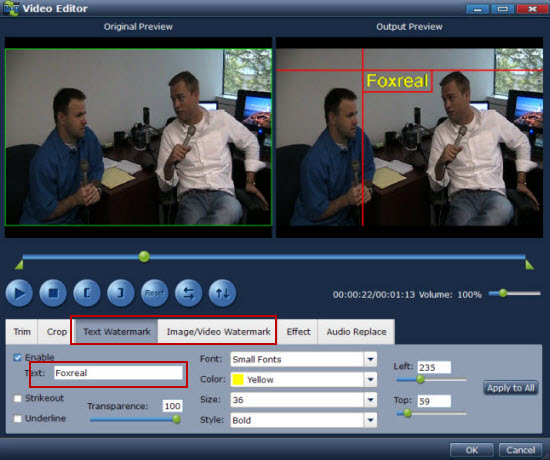Click the Cancel button
Screen dimensions: 550x460
coord(521,450)
